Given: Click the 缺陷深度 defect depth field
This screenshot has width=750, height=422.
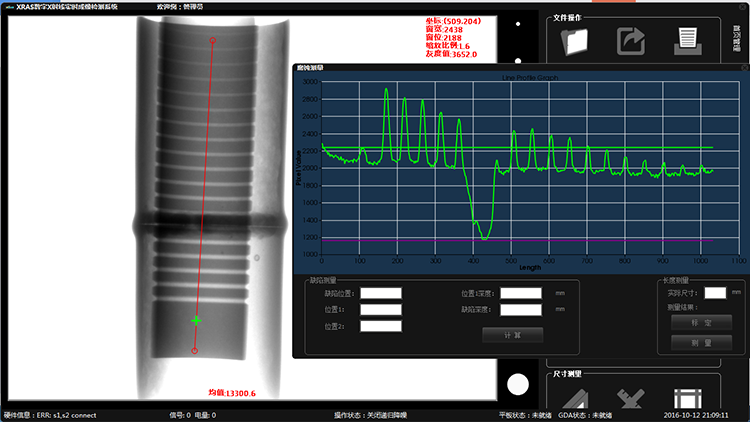Looking at the screenshot, I should click(521, 310).
